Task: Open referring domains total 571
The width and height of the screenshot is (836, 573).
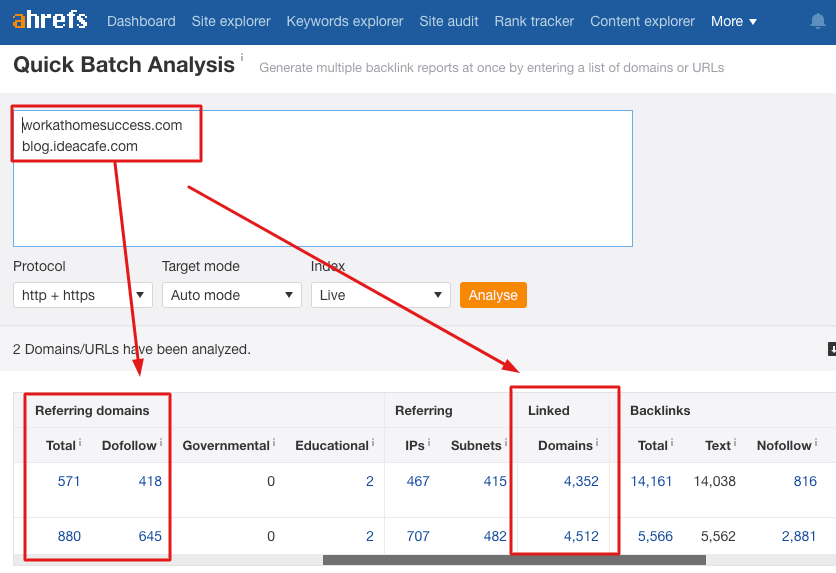Action: [69, 481]
